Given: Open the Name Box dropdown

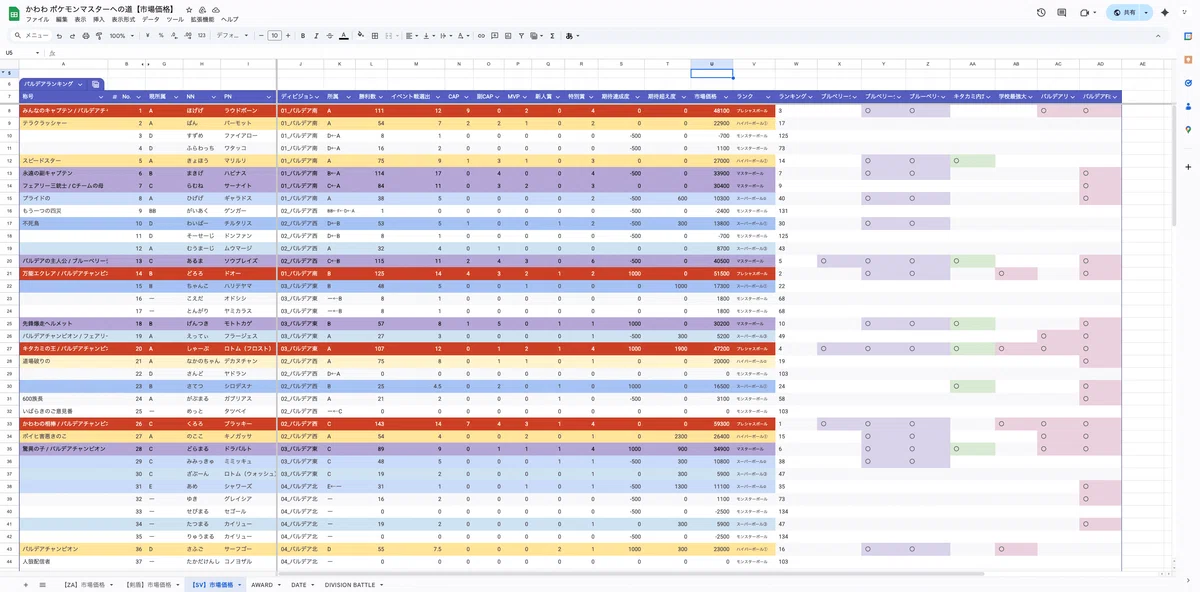Looking at the screenshot, I should pos(38,53).
